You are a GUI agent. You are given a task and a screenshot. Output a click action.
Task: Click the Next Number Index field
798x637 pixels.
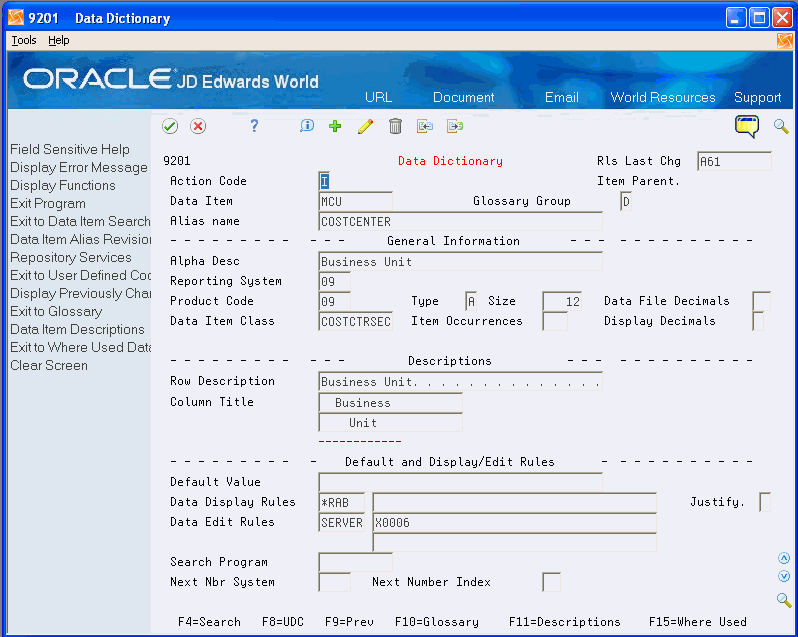[552, 582]
